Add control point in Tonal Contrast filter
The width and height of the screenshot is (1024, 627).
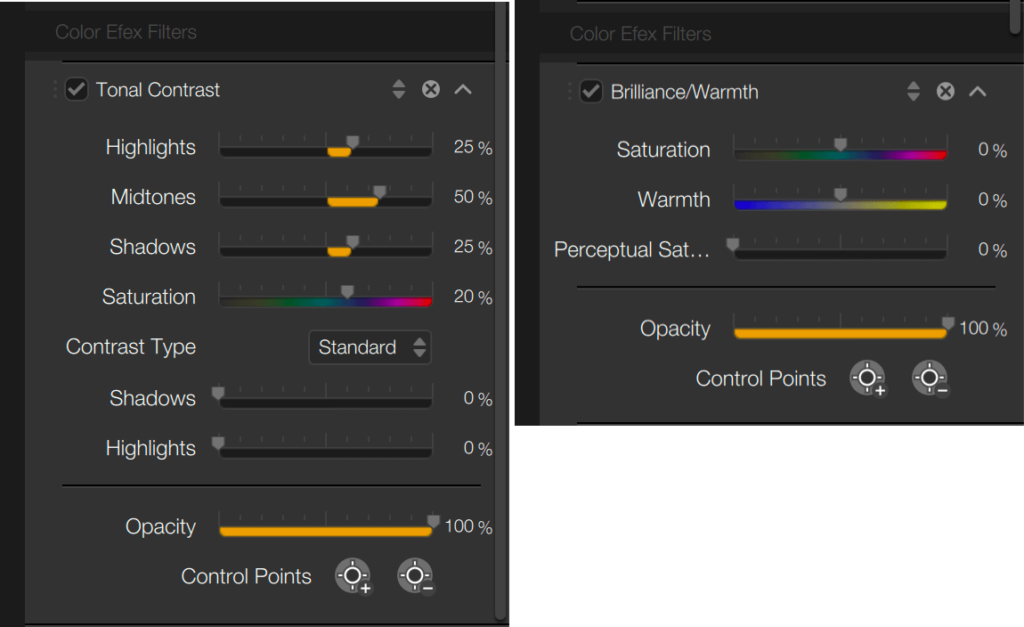(x=352, y=577)
